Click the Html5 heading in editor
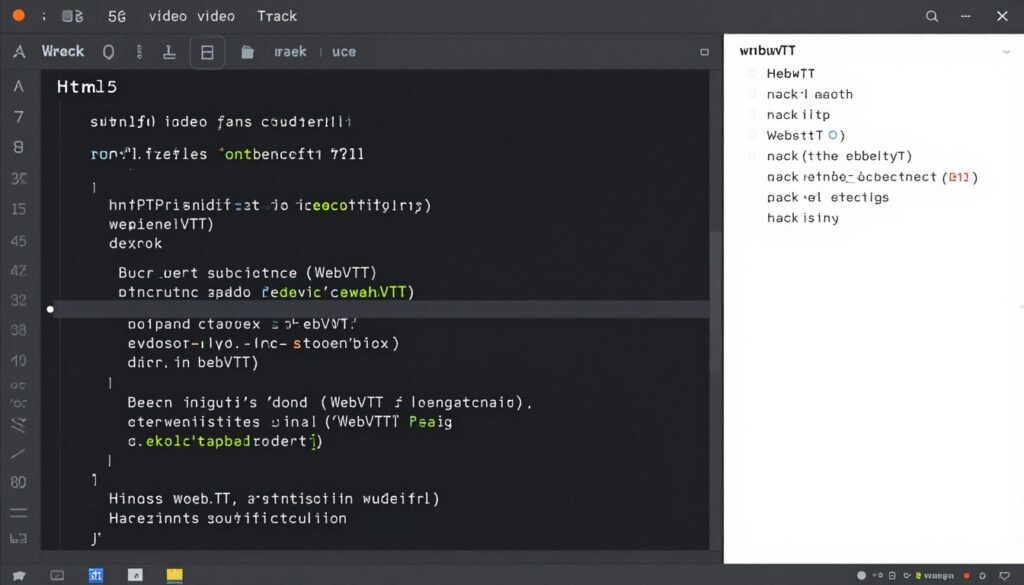Image resolution: width=1024 pixels, height=585 pixels. pyautogui.click(x=87, y=87)
